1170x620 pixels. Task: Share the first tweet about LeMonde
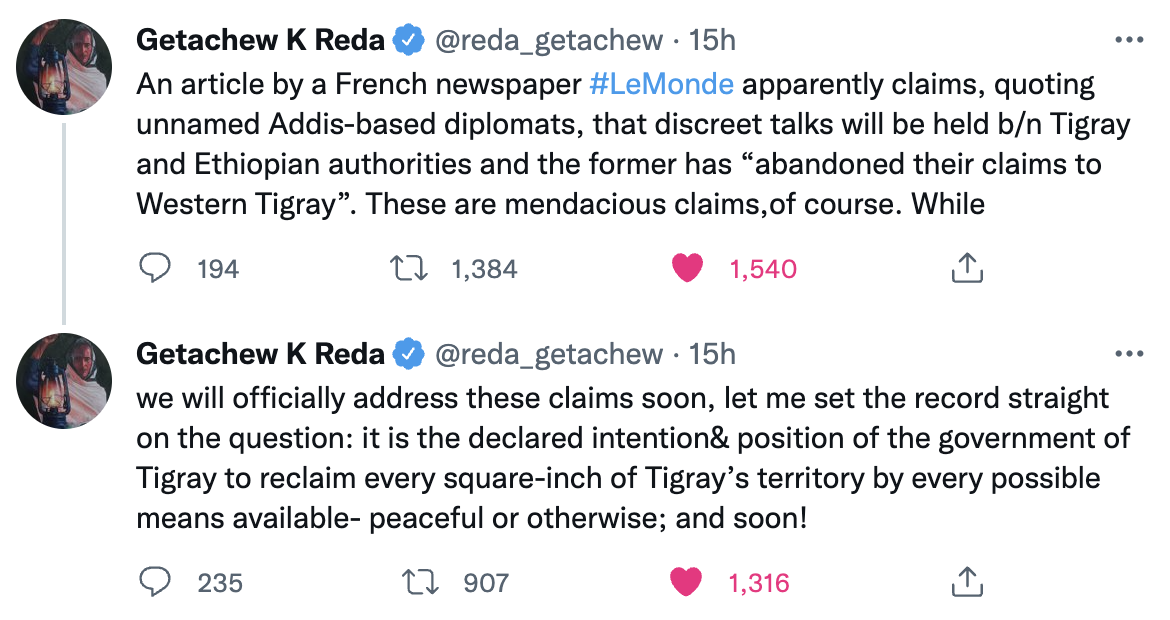pyautogui.click(x=967, y=268)
